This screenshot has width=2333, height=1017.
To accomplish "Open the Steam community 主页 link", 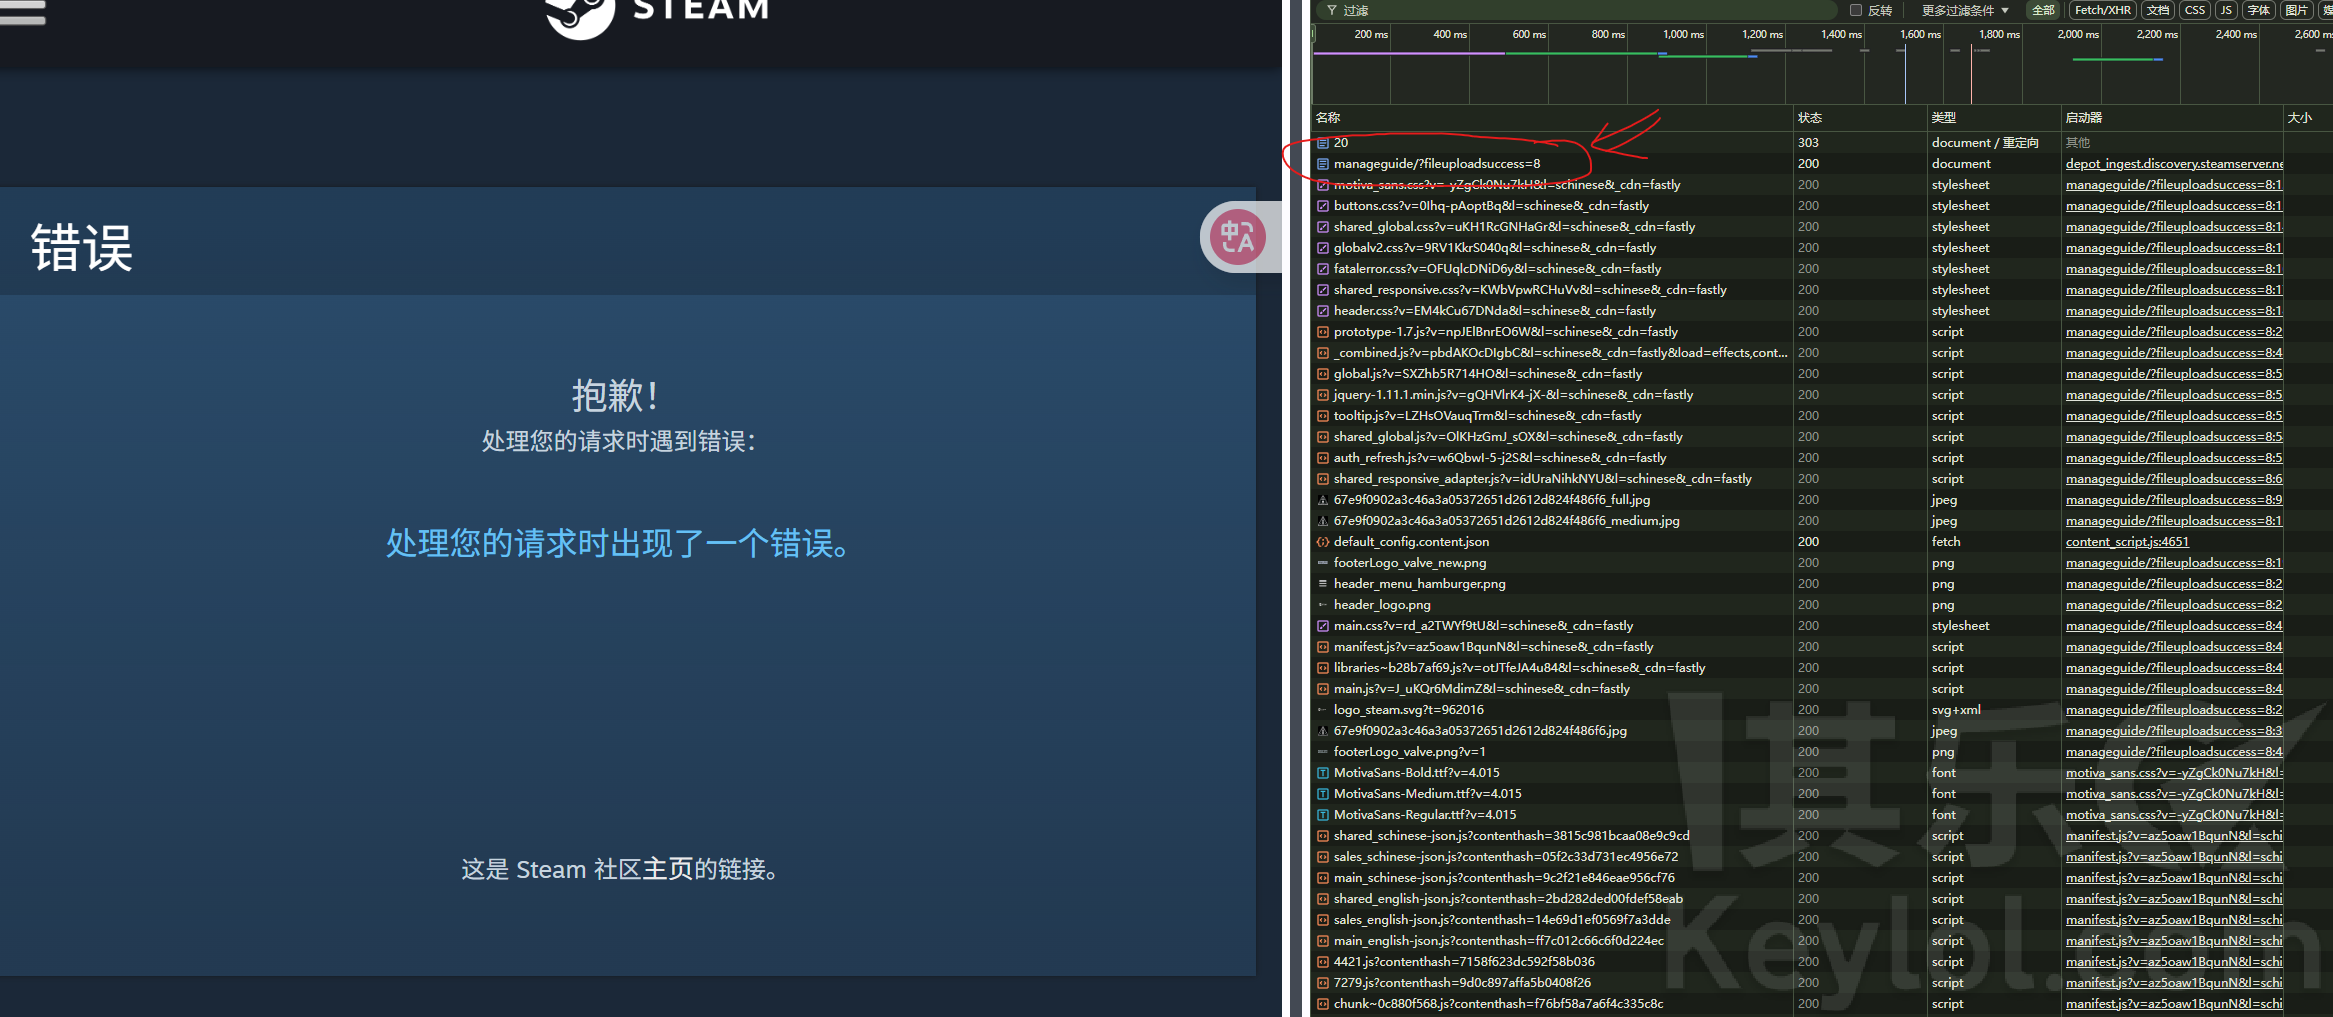I will (667, 869).
